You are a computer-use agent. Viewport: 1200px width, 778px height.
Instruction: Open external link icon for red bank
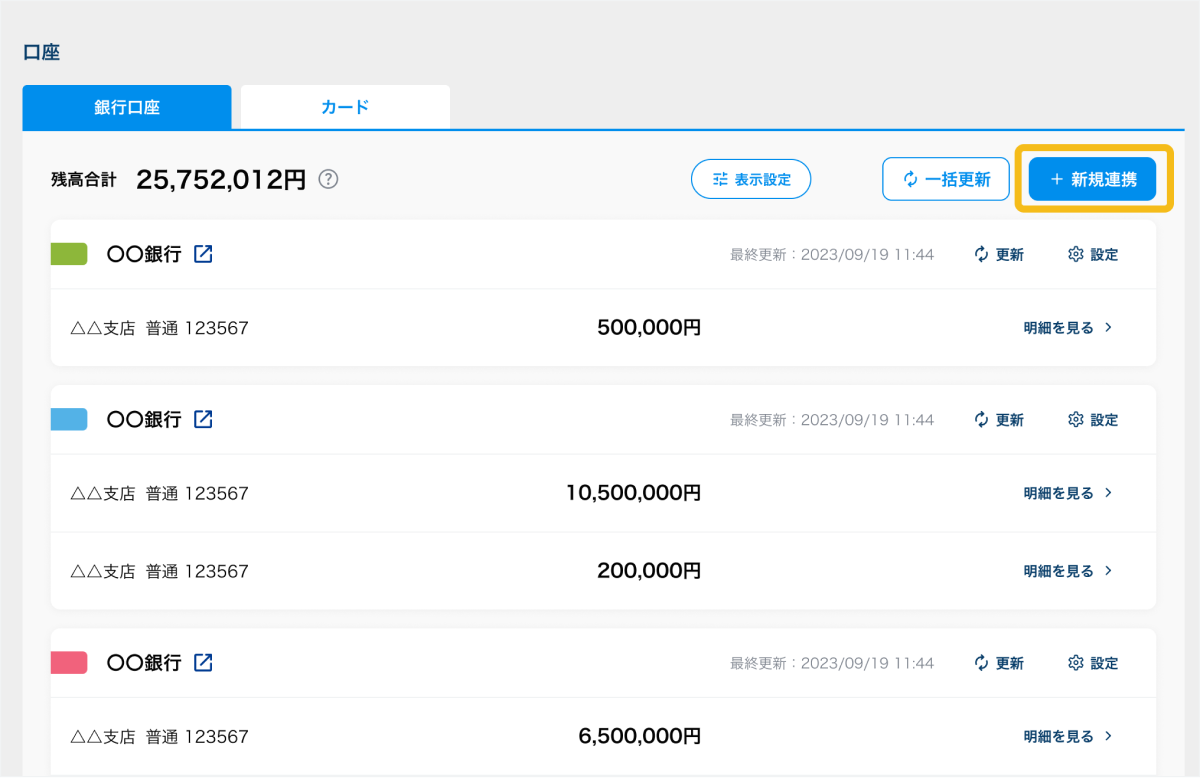203,662
